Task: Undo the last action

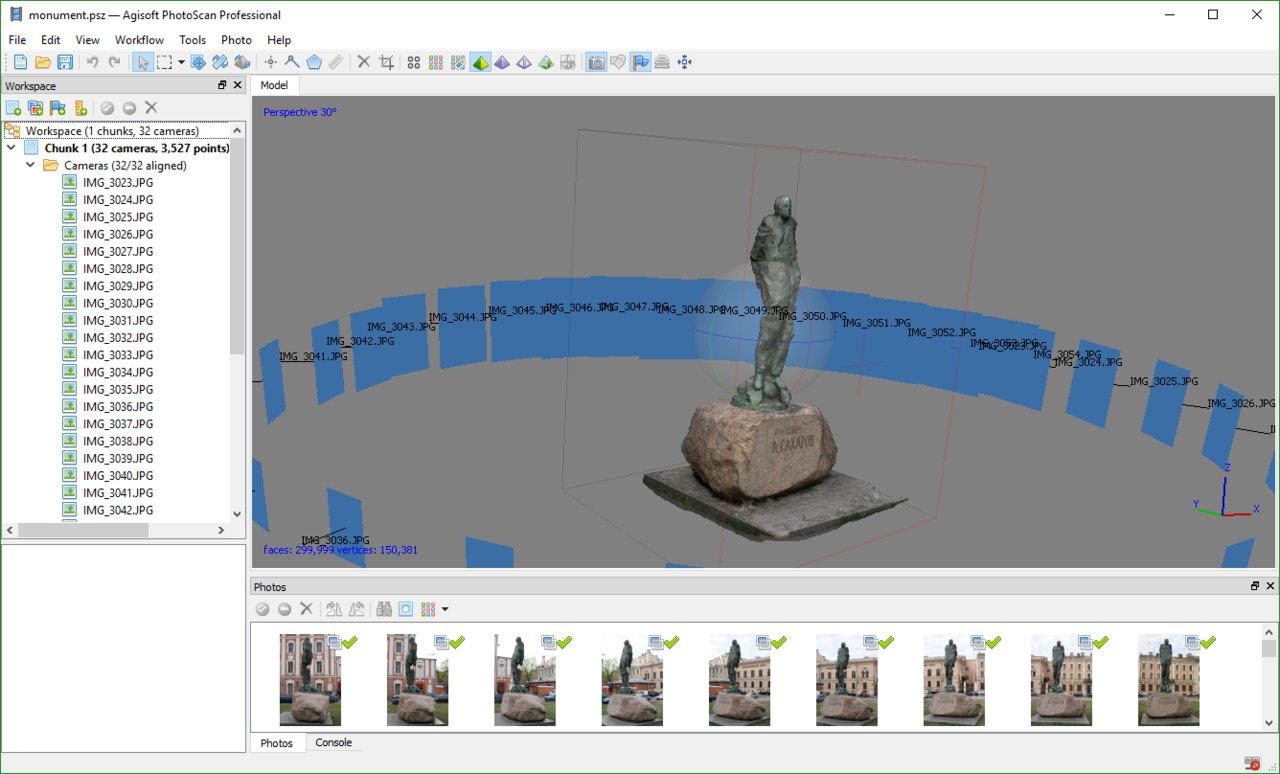Action: click(92, 62)
